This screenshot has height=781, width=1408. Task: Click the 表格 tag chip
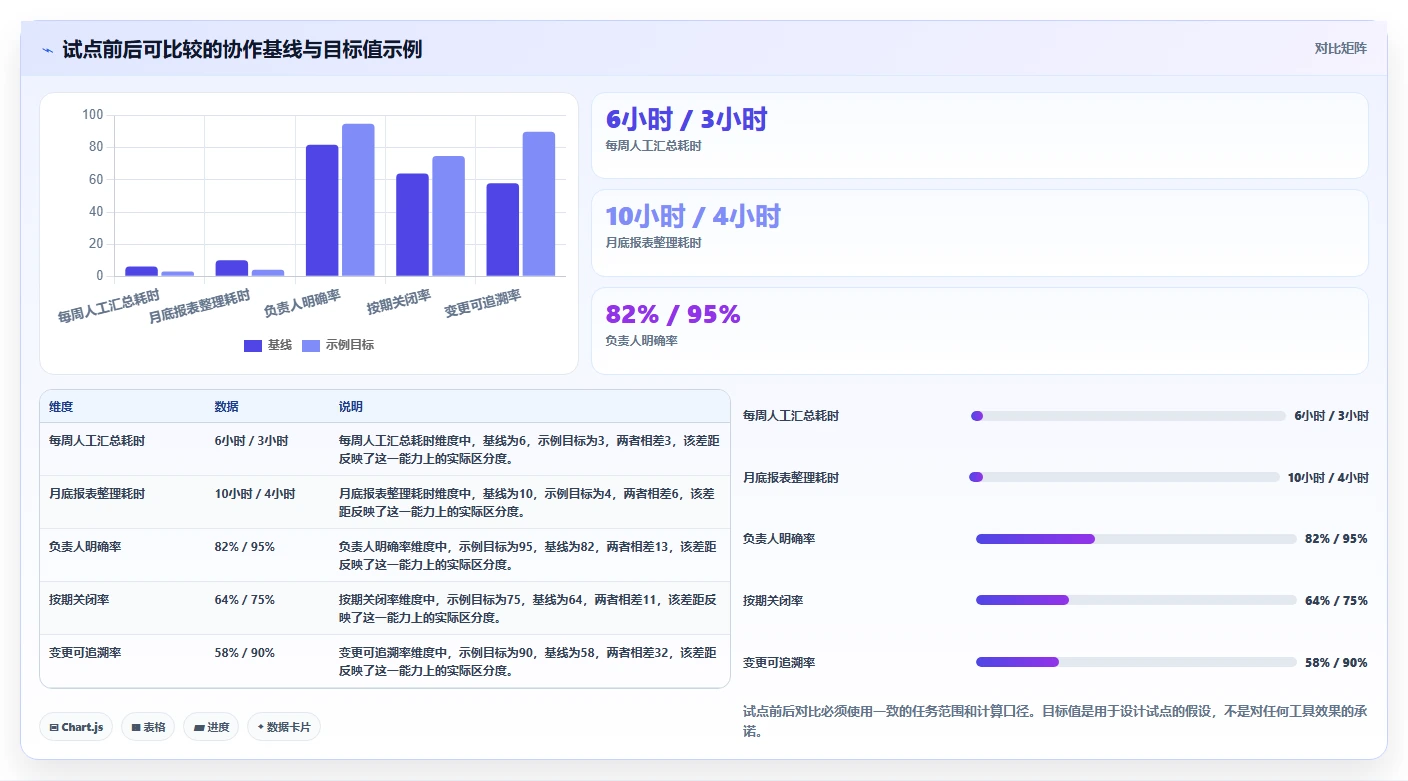pyautogui.click(x=148, y=727)
